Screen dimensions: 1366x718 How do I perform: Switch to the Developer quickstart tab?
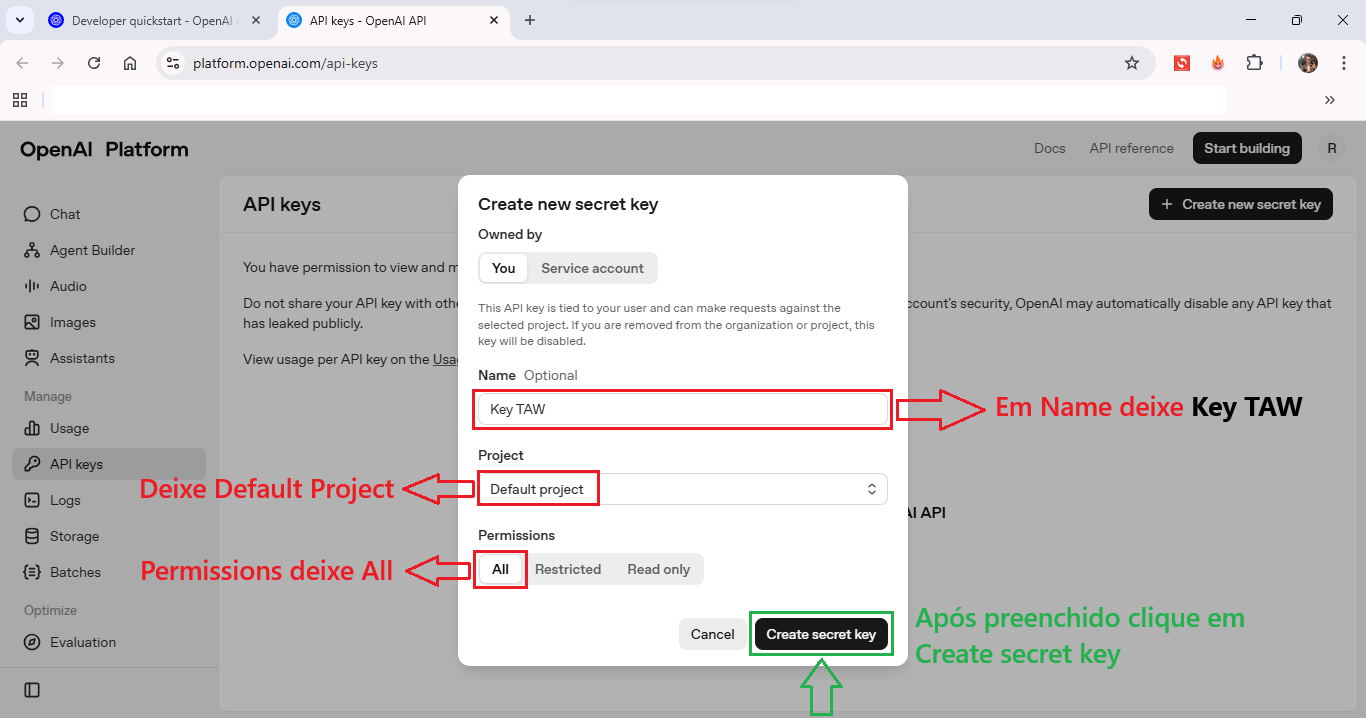point(149,20)
